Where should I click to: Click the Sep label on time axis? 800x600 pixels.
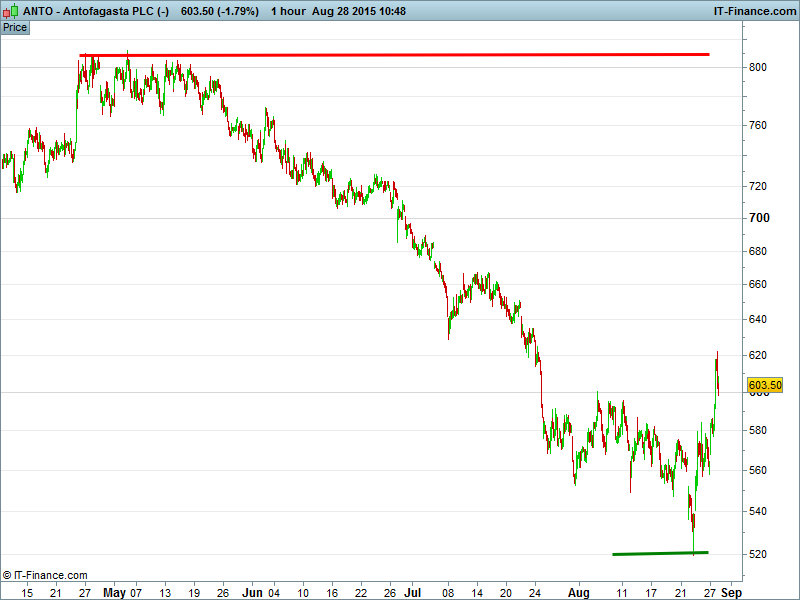[731, 592]
